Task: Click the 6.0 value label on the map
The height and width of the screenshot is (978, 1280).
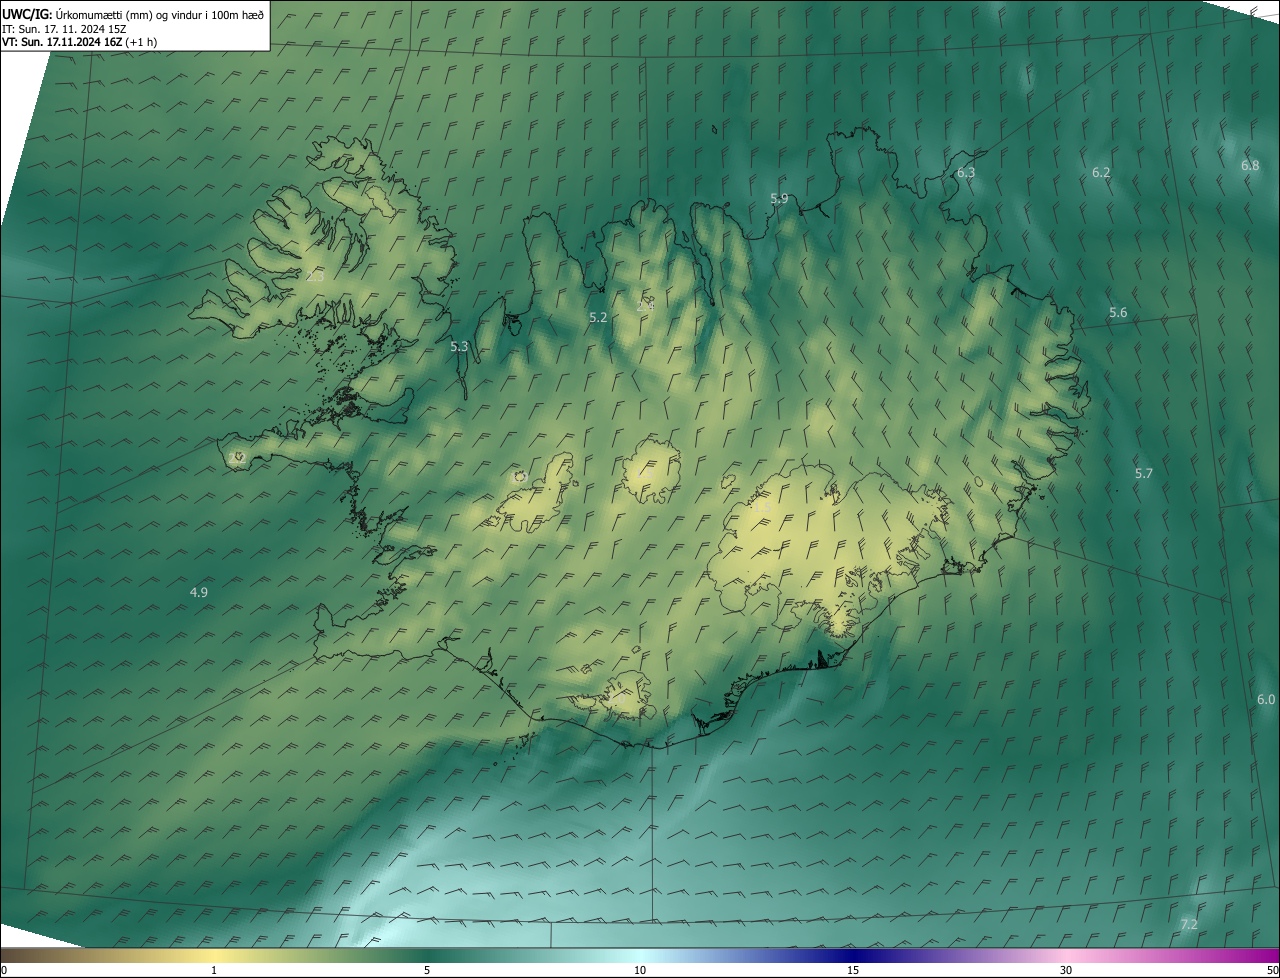Action: tap(1266, 700)
